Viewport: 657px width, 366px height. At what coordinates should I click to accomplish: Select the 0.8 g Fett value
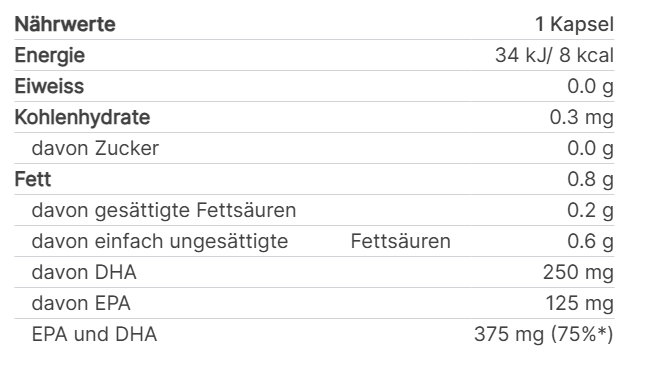click(590, 179)
